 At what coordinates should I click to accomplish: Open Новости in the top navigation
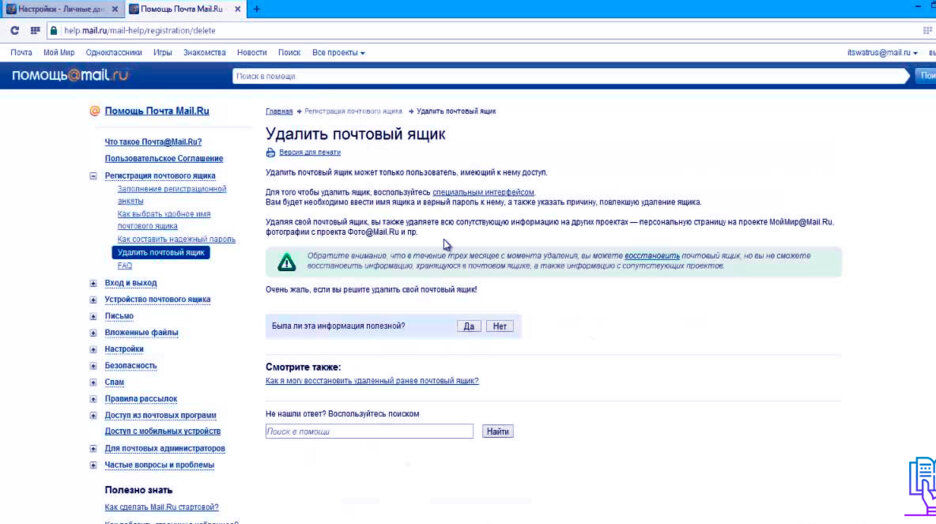click(x=252, y=52)
